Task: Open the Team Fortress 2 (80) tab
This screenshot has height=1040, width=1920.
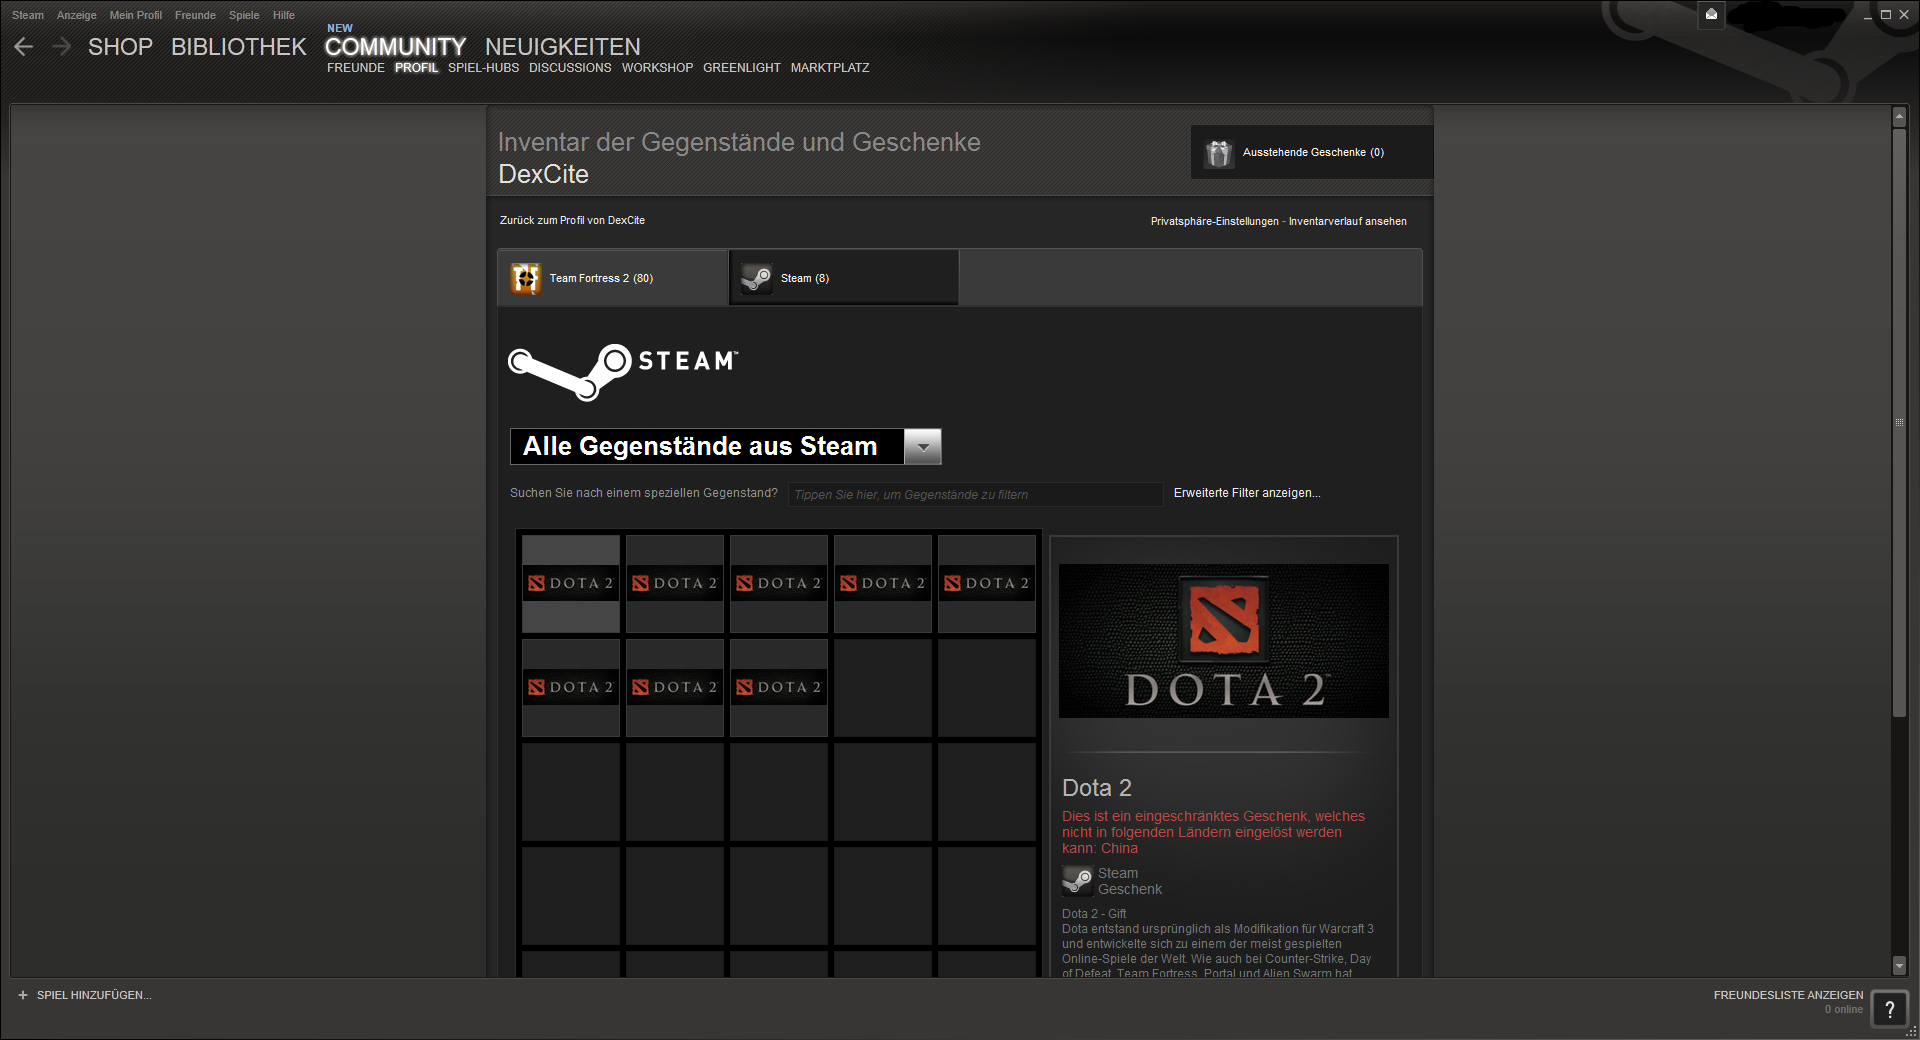Action: (x=613, y=278)
